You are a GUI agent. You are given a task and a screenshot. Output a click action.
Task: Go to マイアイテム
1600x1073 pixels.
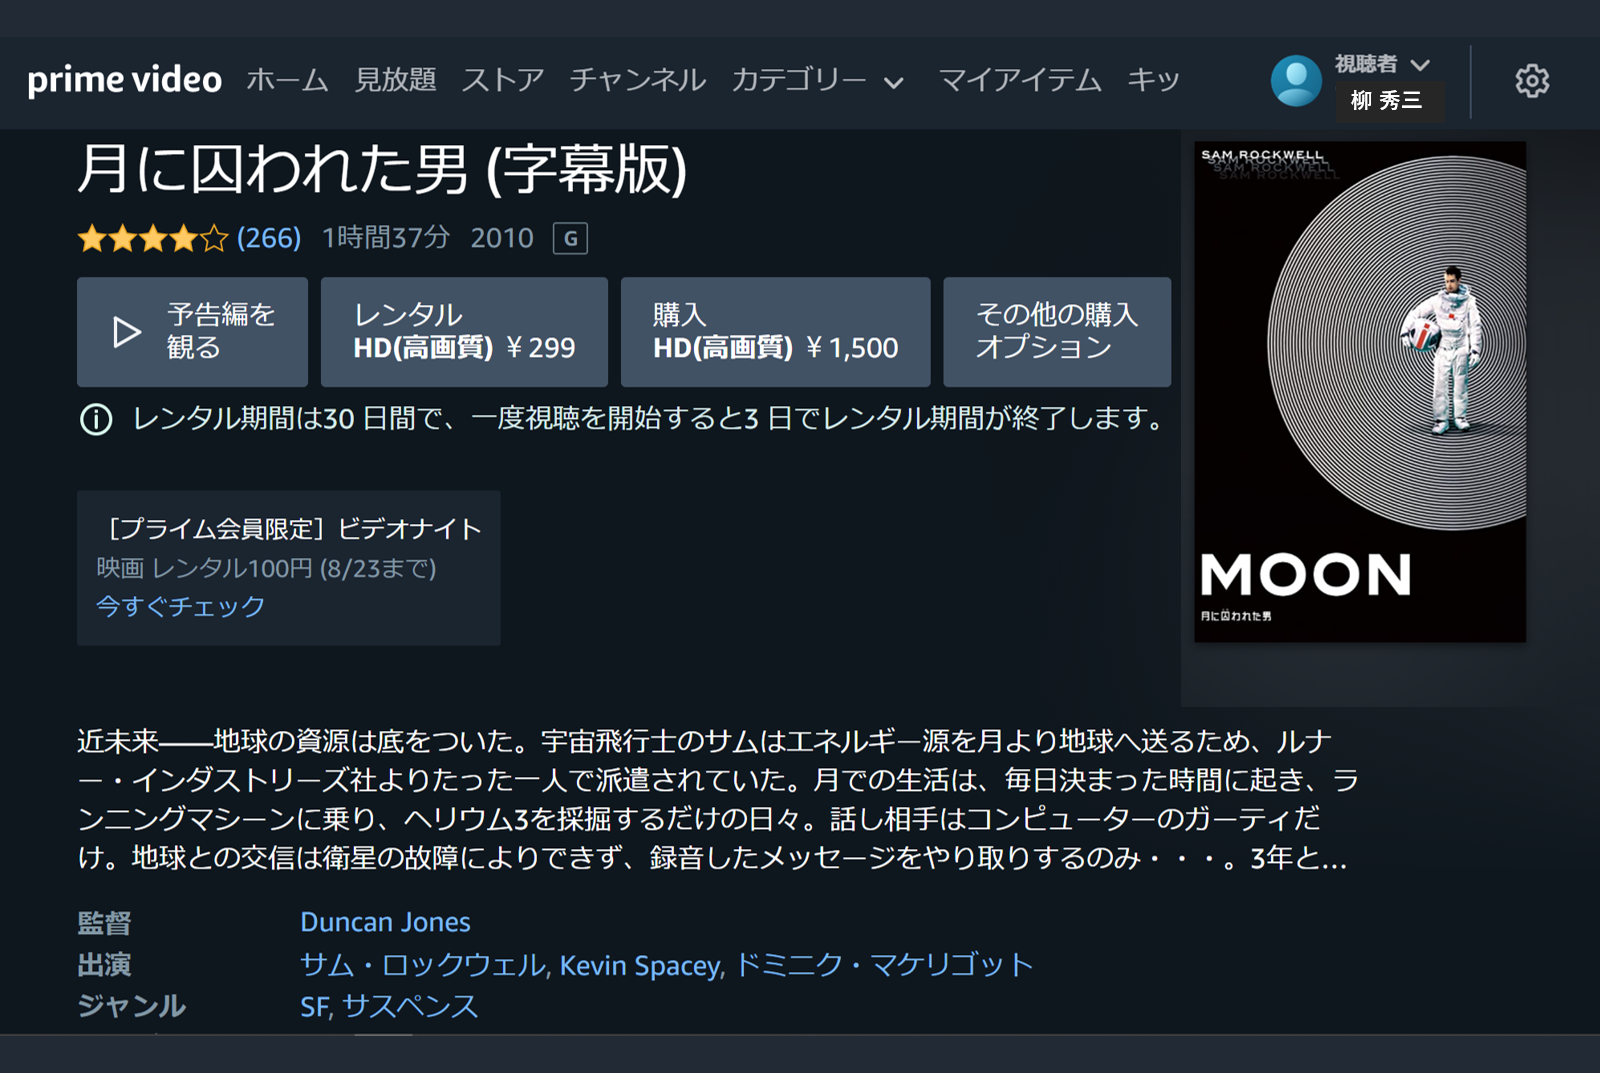click(1020, 80)
